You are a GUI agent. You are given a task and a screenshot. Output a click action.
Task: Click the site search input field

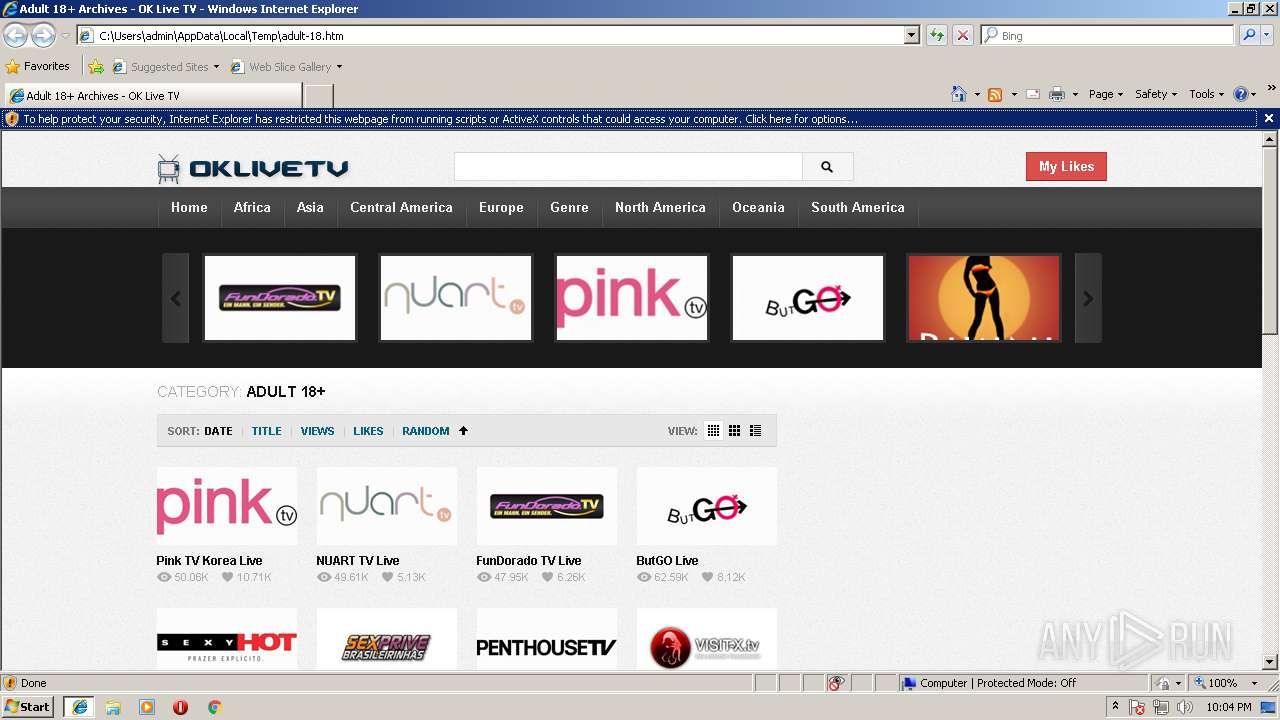click(x=628, y=167)
